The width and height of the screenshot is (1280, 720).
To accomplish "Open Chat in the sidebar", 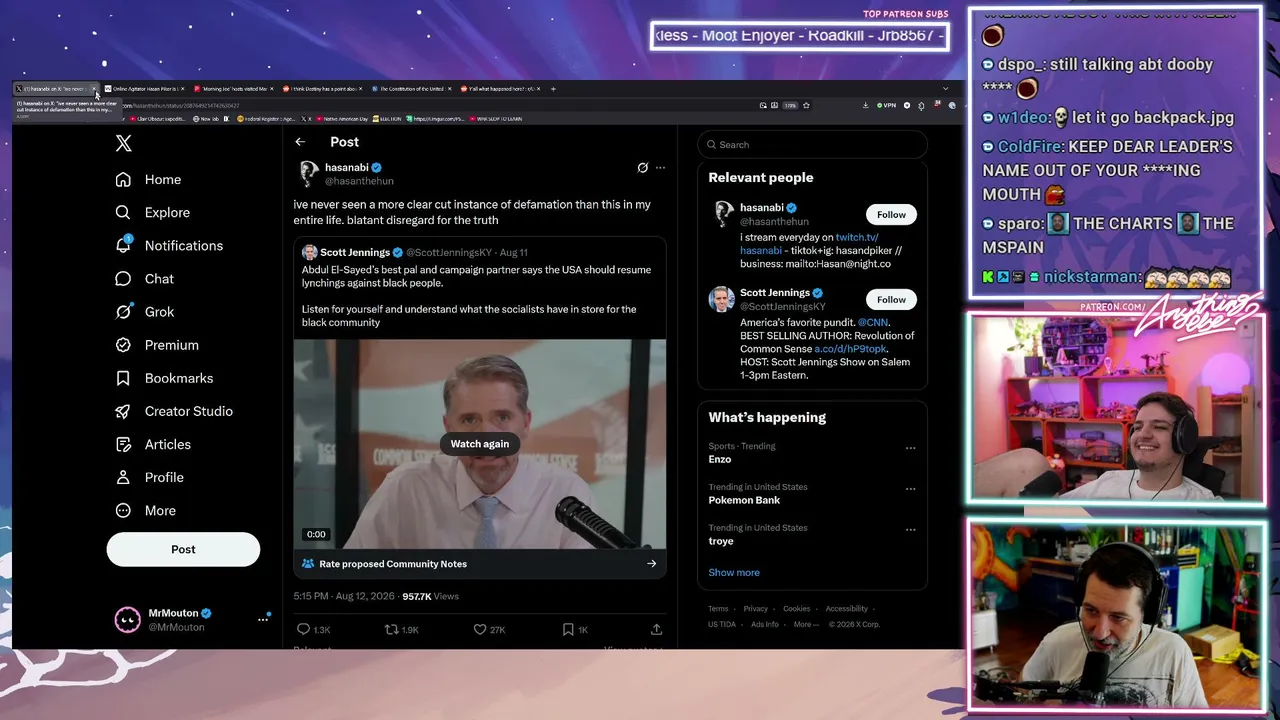I will pos(144,279).
